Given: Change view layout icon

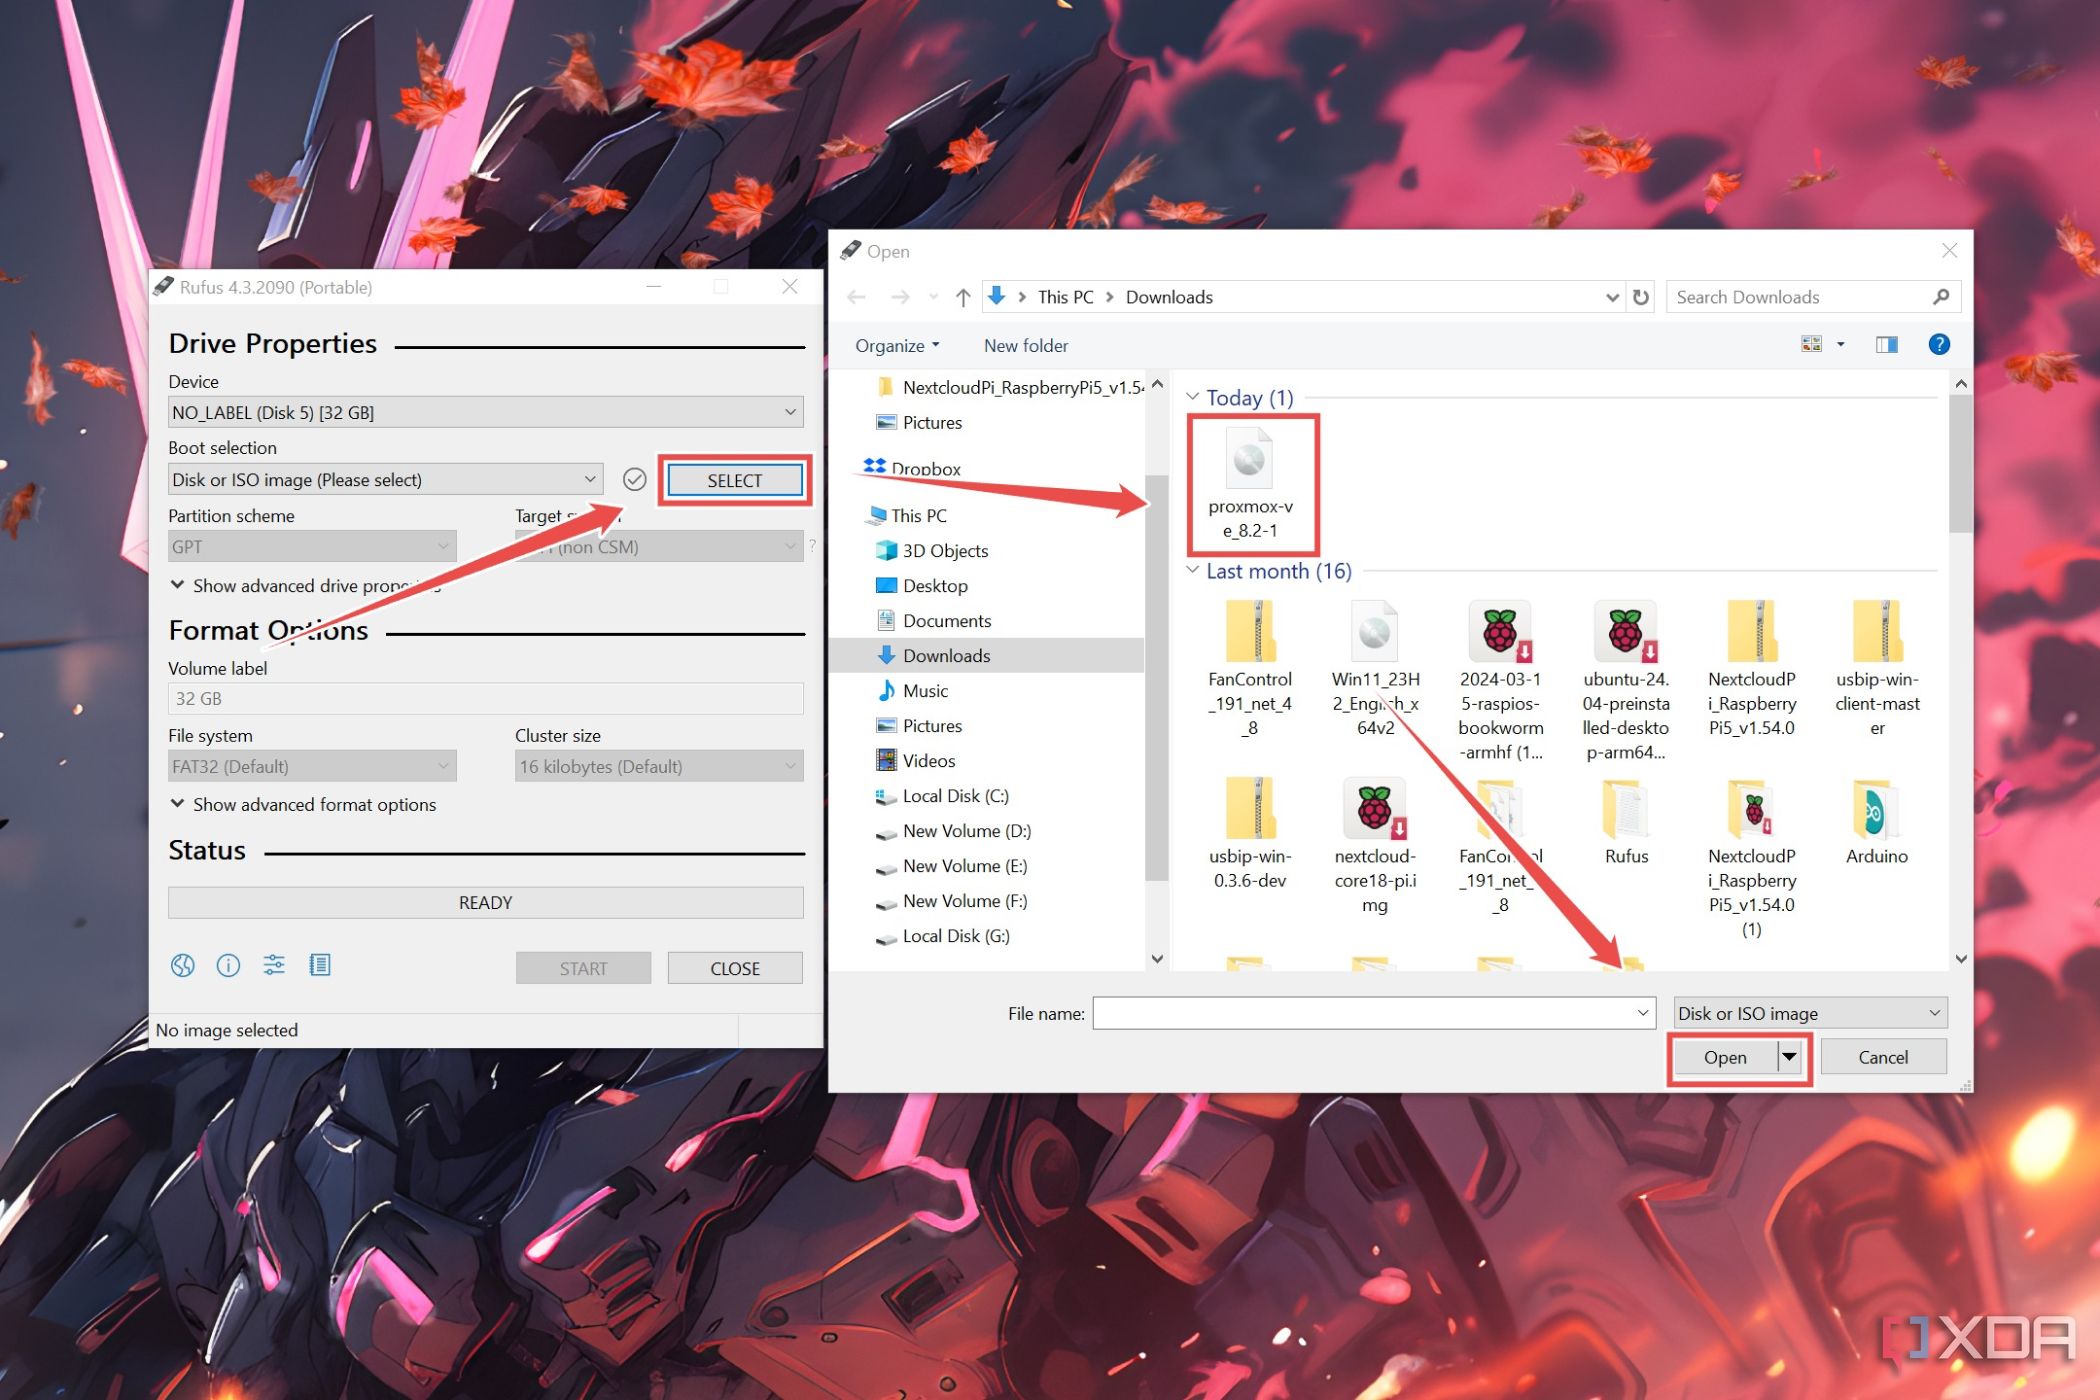Looking at the screenshot, I should (1811, 344).
